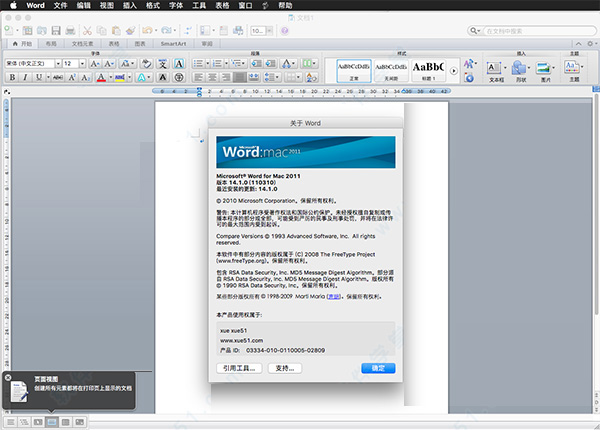Click the enclosed character 字 icon
This screenshot has height=430, width=600.
[179, 77]
